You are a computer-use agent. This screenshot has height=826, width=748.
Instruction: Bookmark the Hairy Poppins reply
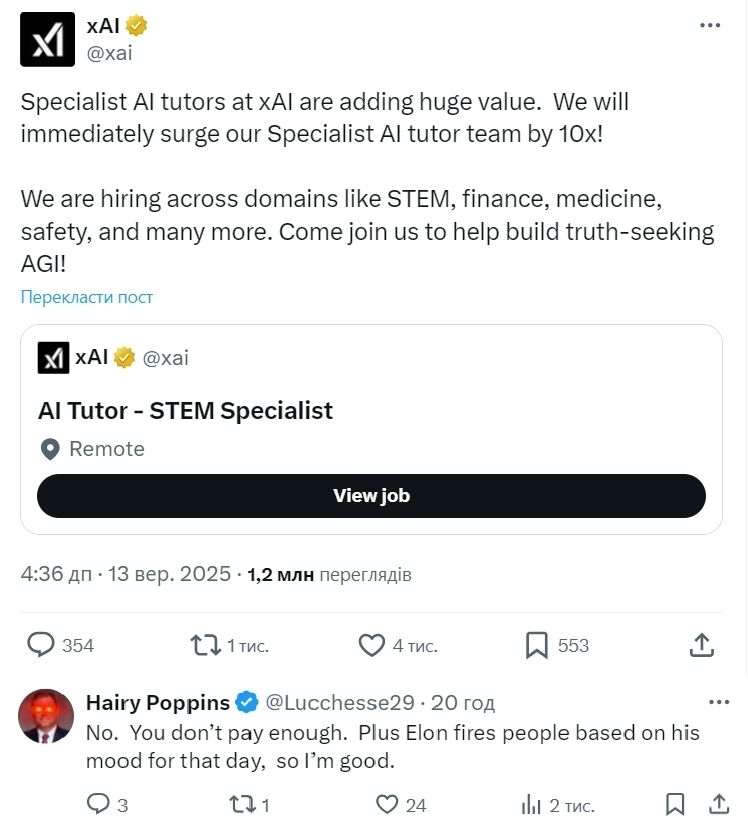[x=675, y=804]
